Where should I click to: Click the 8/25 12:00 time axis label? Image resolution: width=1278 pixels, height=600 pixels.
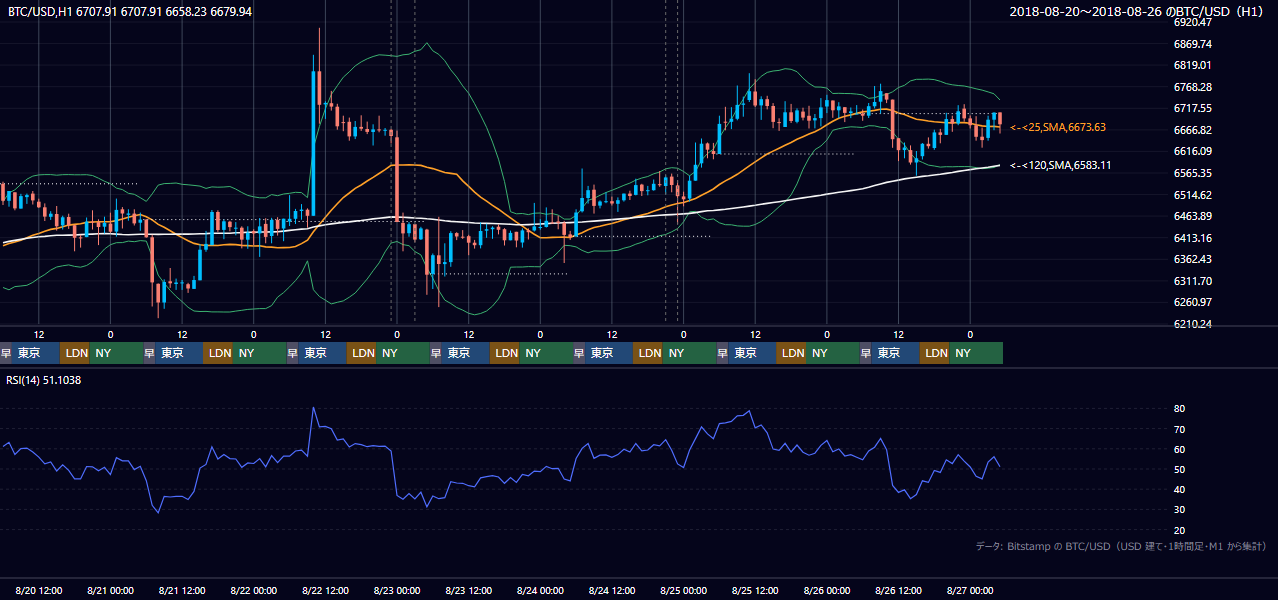tap(756, 591)
